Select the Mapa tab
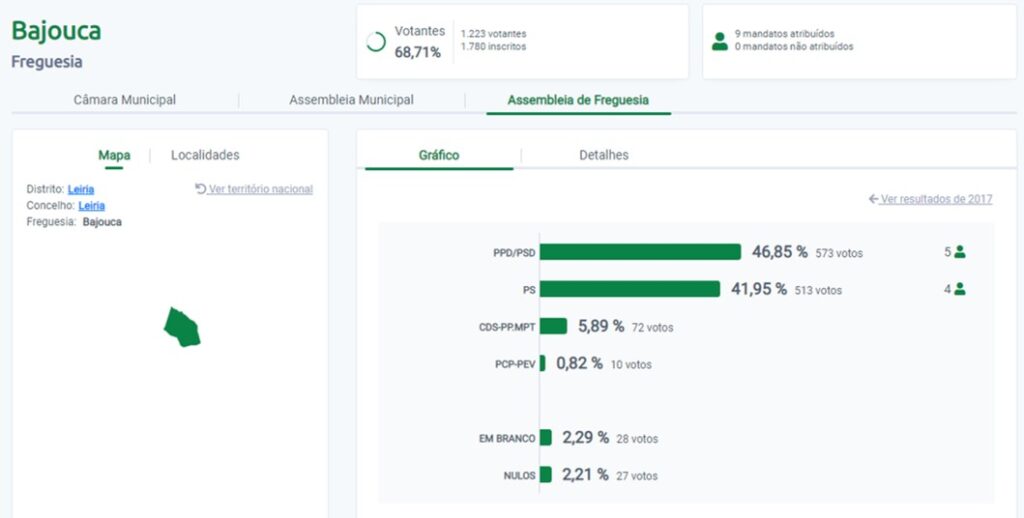Viewport: 1024px width, 518px height. point(114,155)
